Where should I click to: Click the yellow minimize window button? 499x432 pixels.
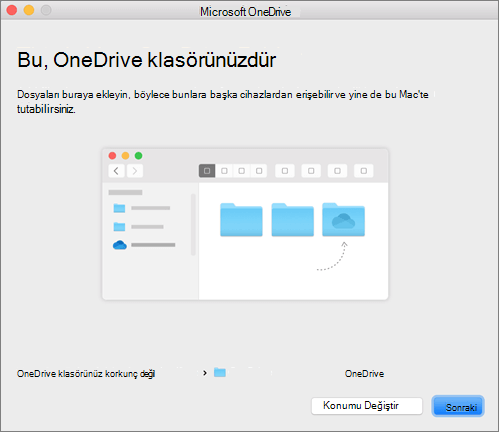click(x=29, y=10)
